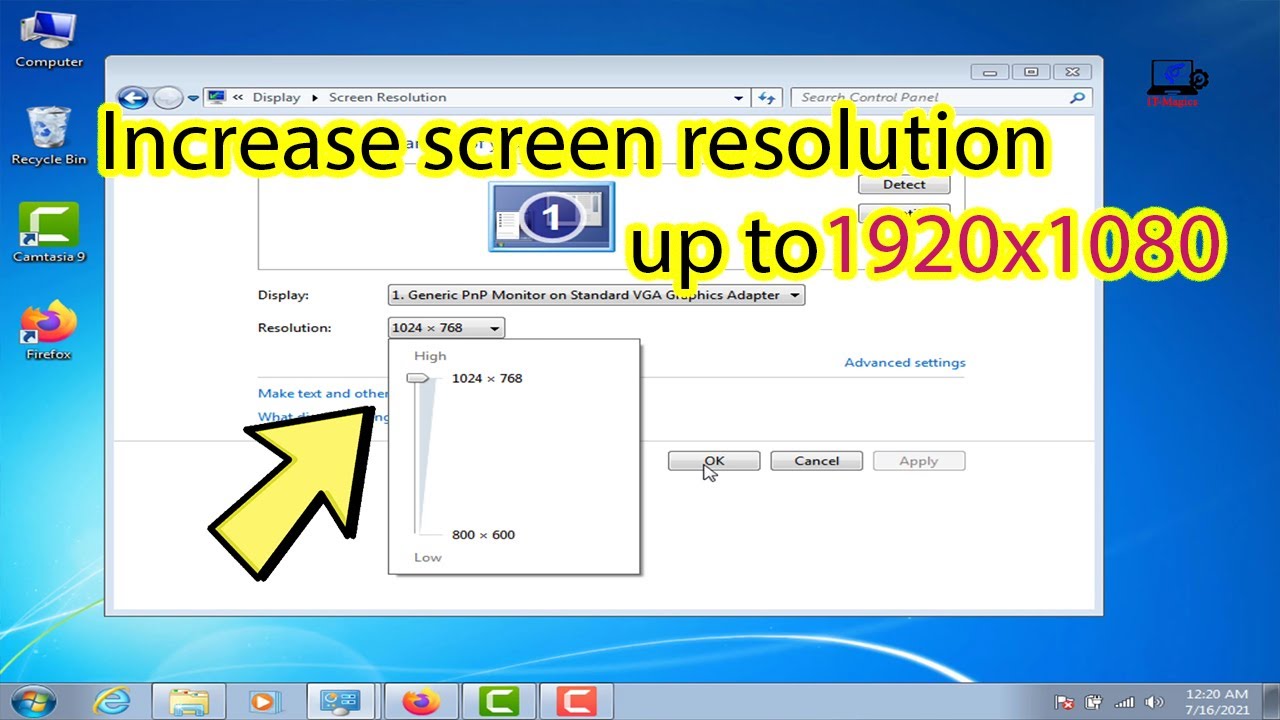The image size is (1280, 720).
Task: Click Screen Resolution breadcrumb item
Action: point(387,97)
